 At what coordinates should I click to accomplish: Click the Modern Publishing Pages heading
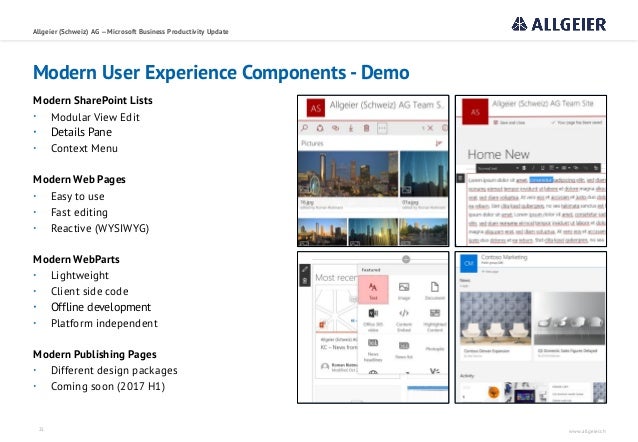coord(95,354)
